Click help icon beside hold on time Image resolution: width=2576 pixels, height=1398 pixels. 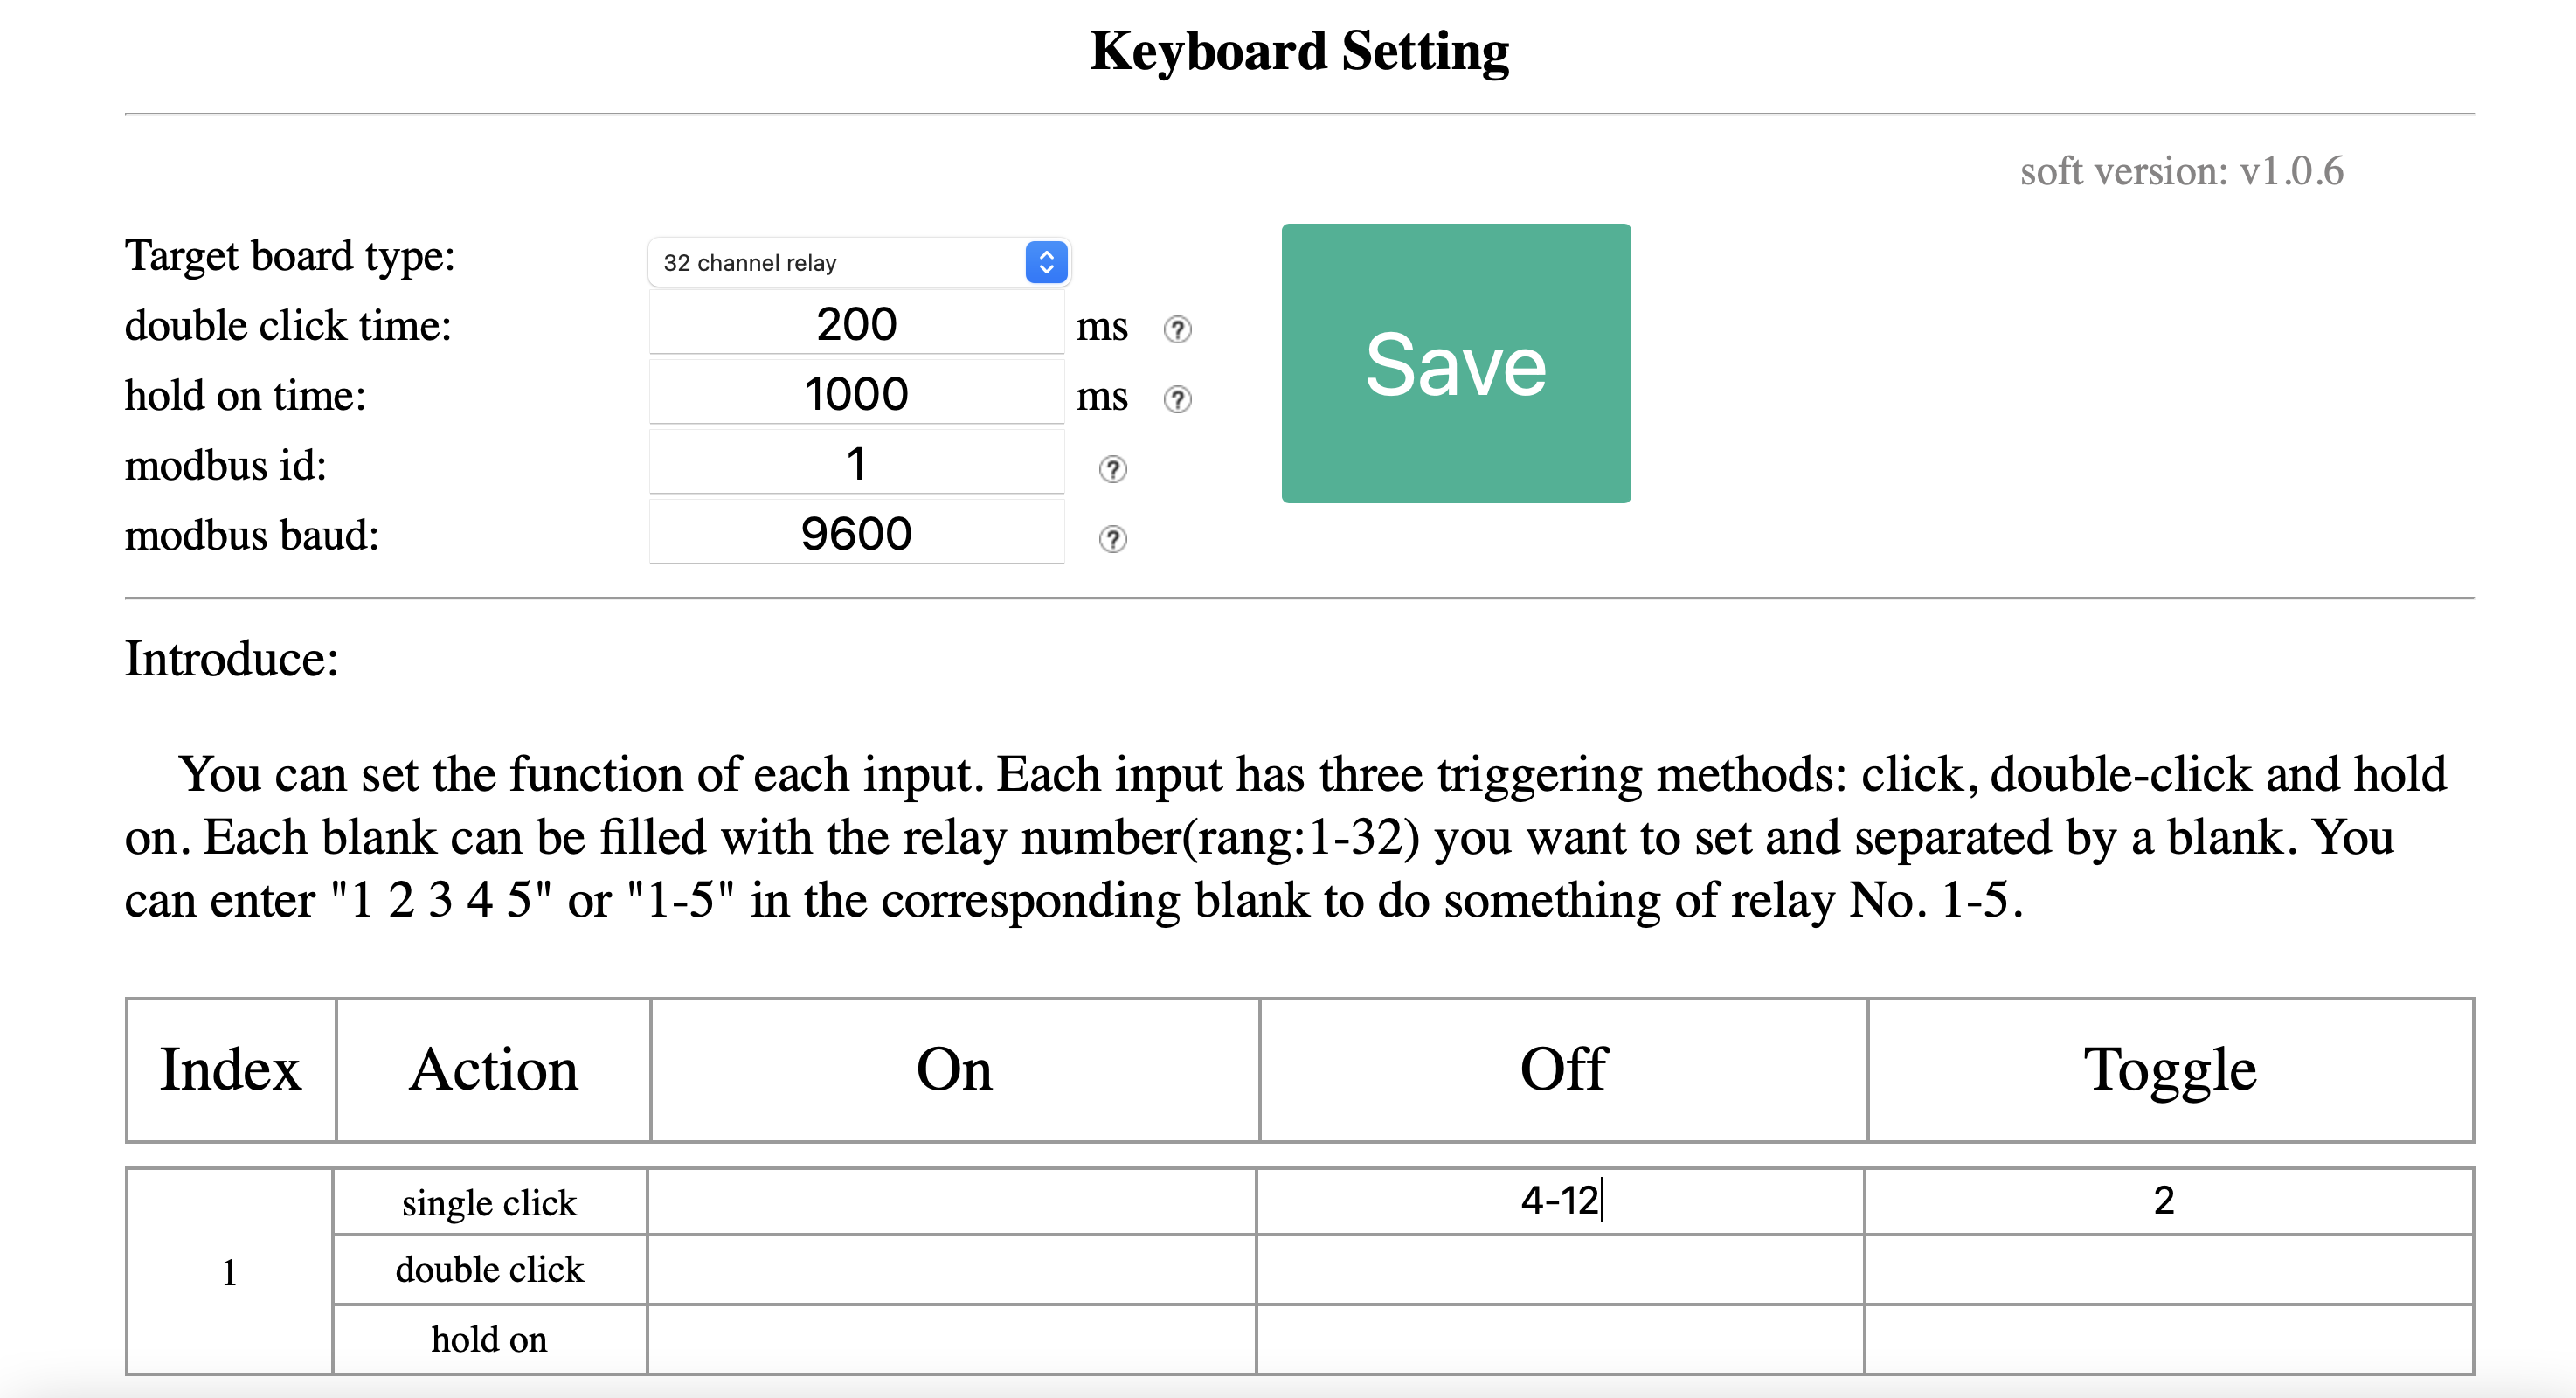pyautogui.click(x=1177, y=399)
